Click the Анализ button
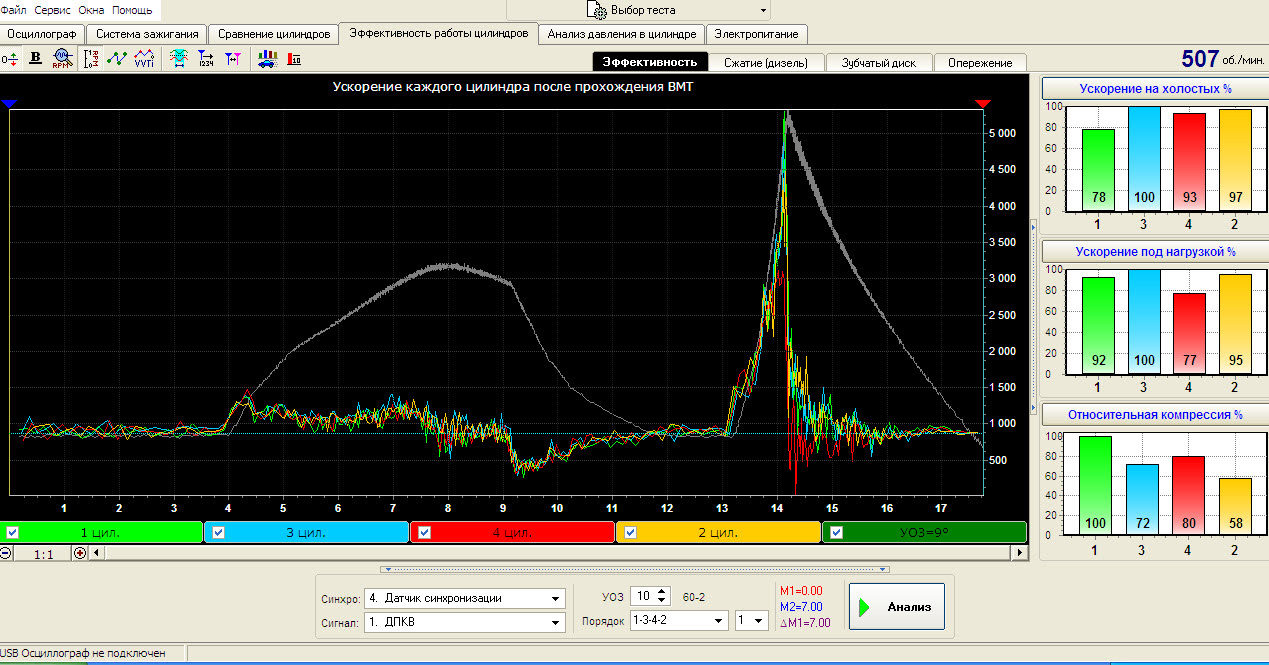The width and height of the screenshot is (1269, 665). coord(897,606)
